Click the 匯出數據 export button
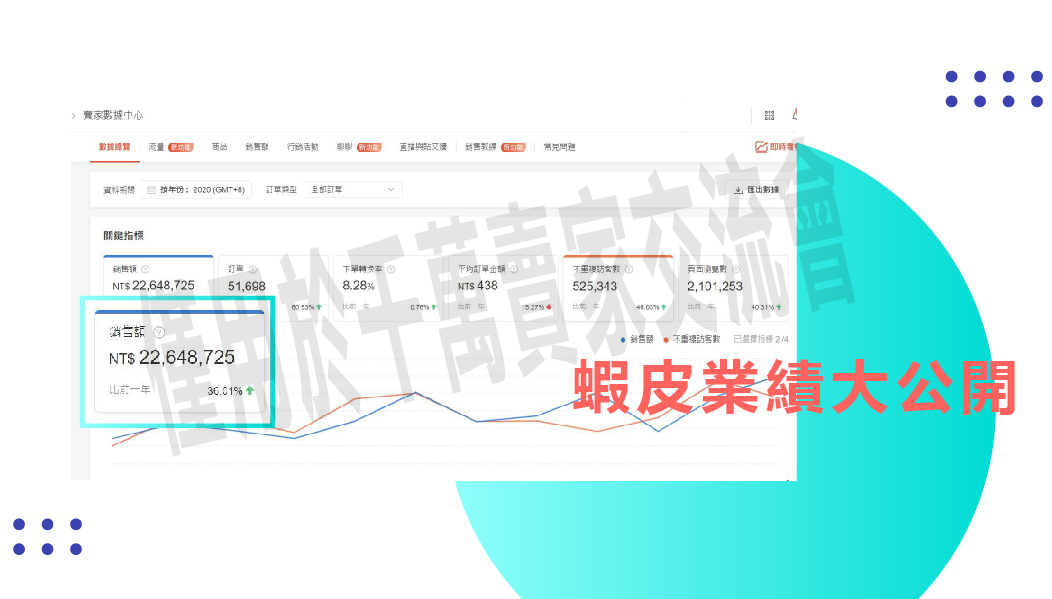The width and height of the screenshot is (1052, 599). (x=757, y=189)
